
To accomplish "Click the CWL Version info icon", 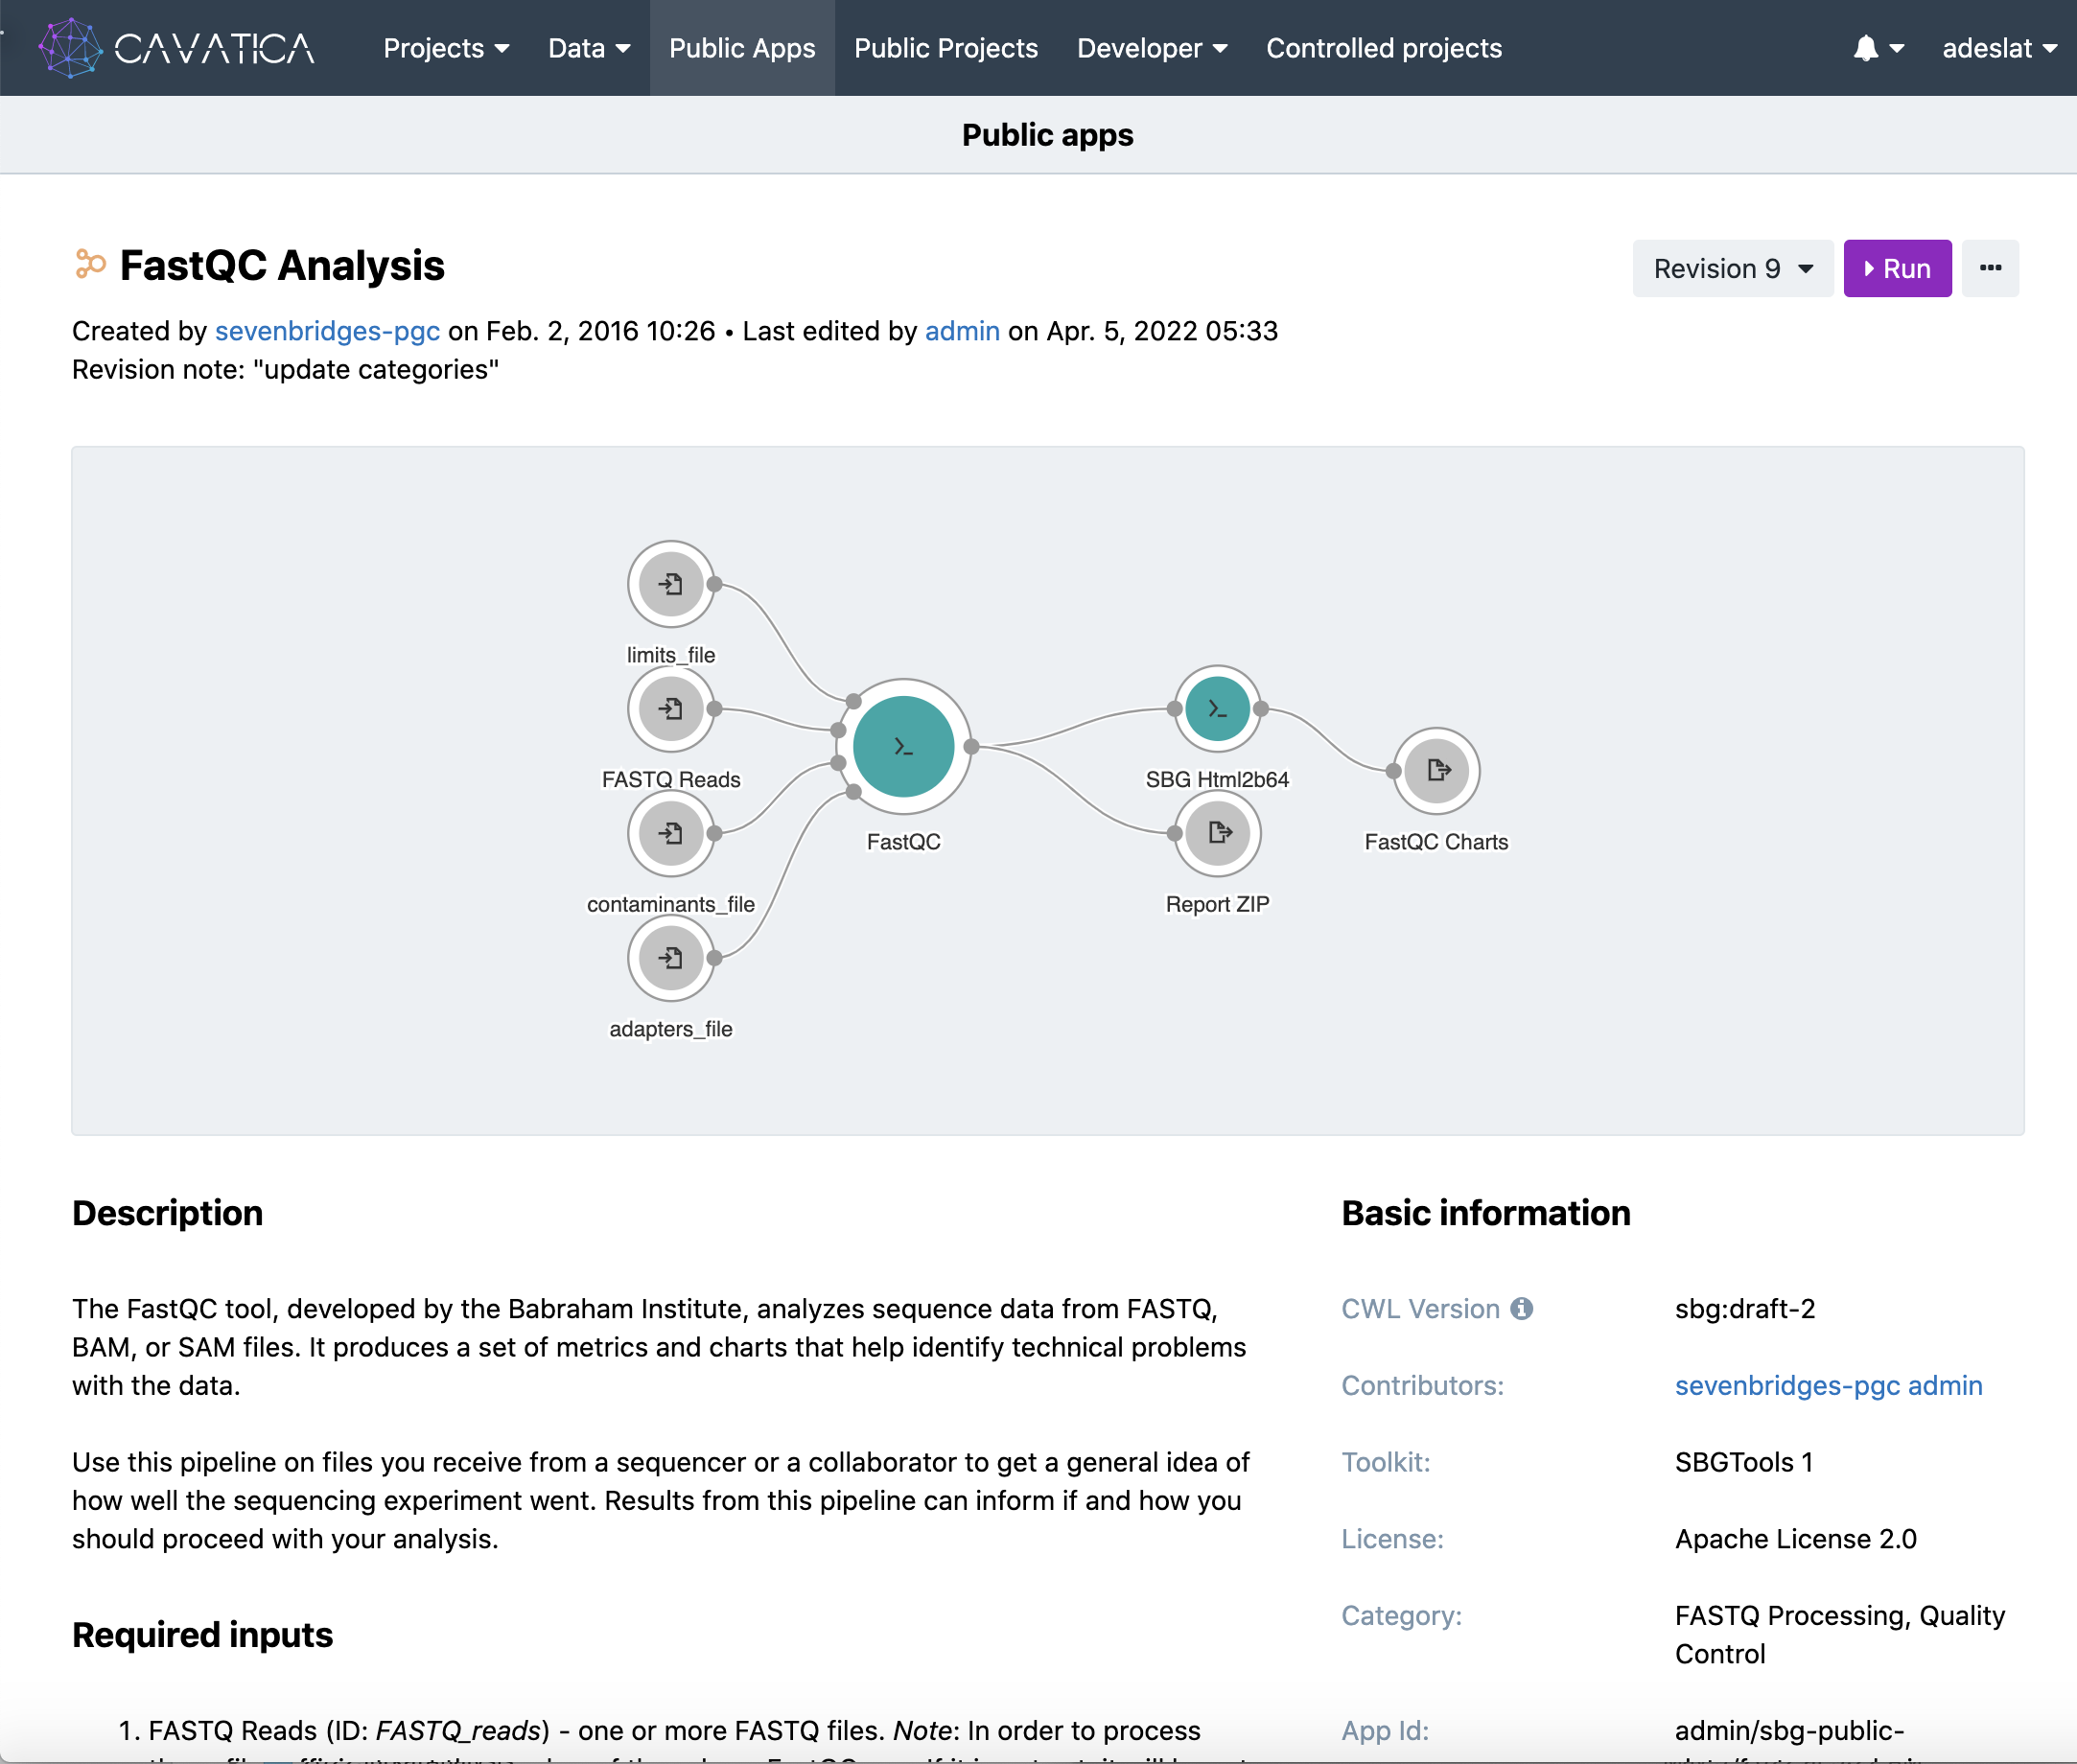I will click(1521, 1308).
